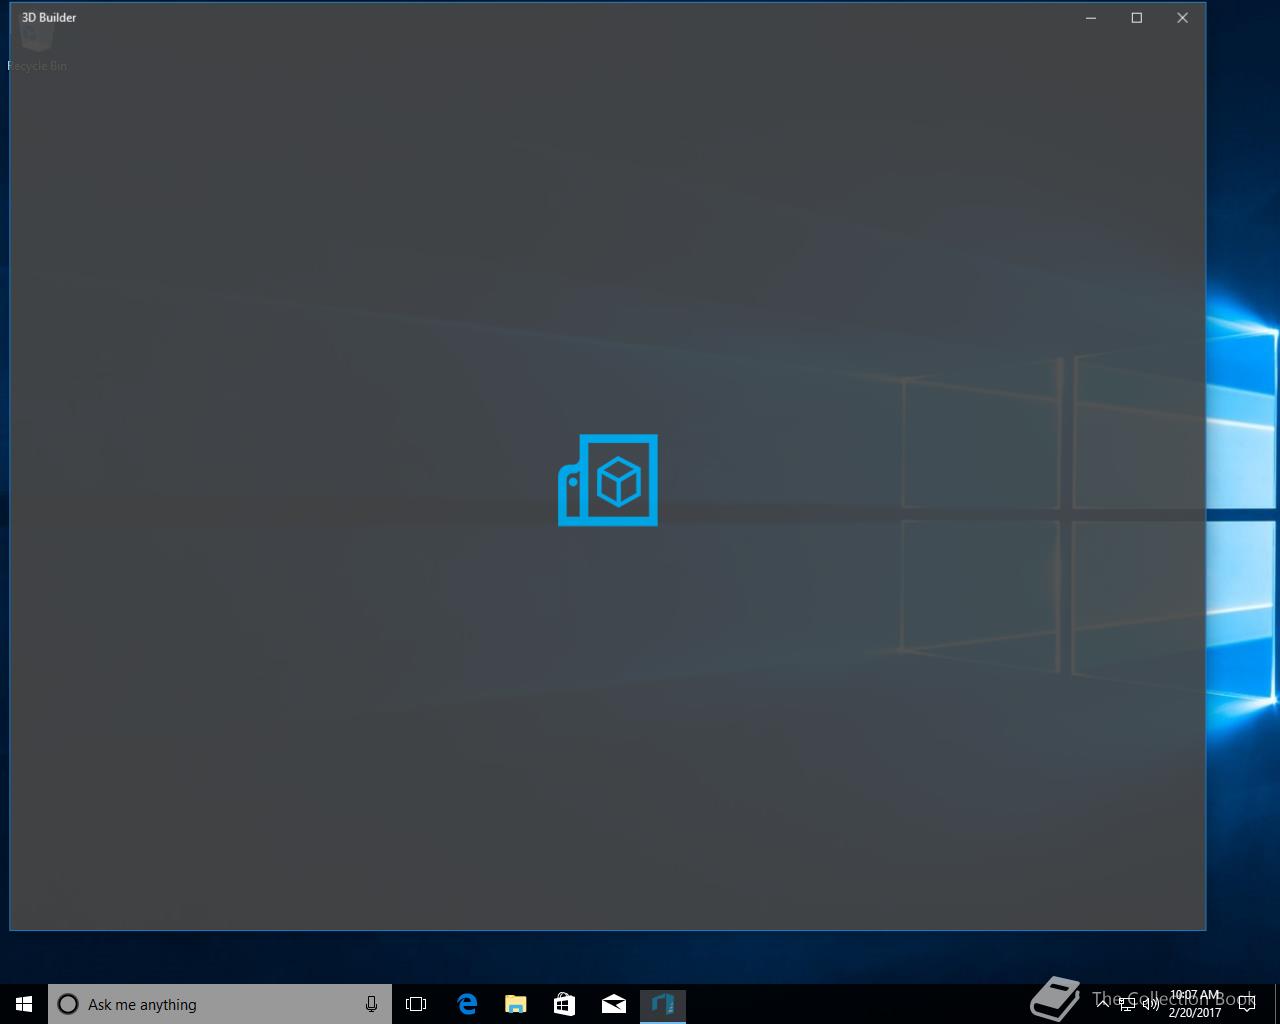Activate the Cortana microphone icon
This screenshot has height=1024, width=1280.
click(x=371, y=1004)
